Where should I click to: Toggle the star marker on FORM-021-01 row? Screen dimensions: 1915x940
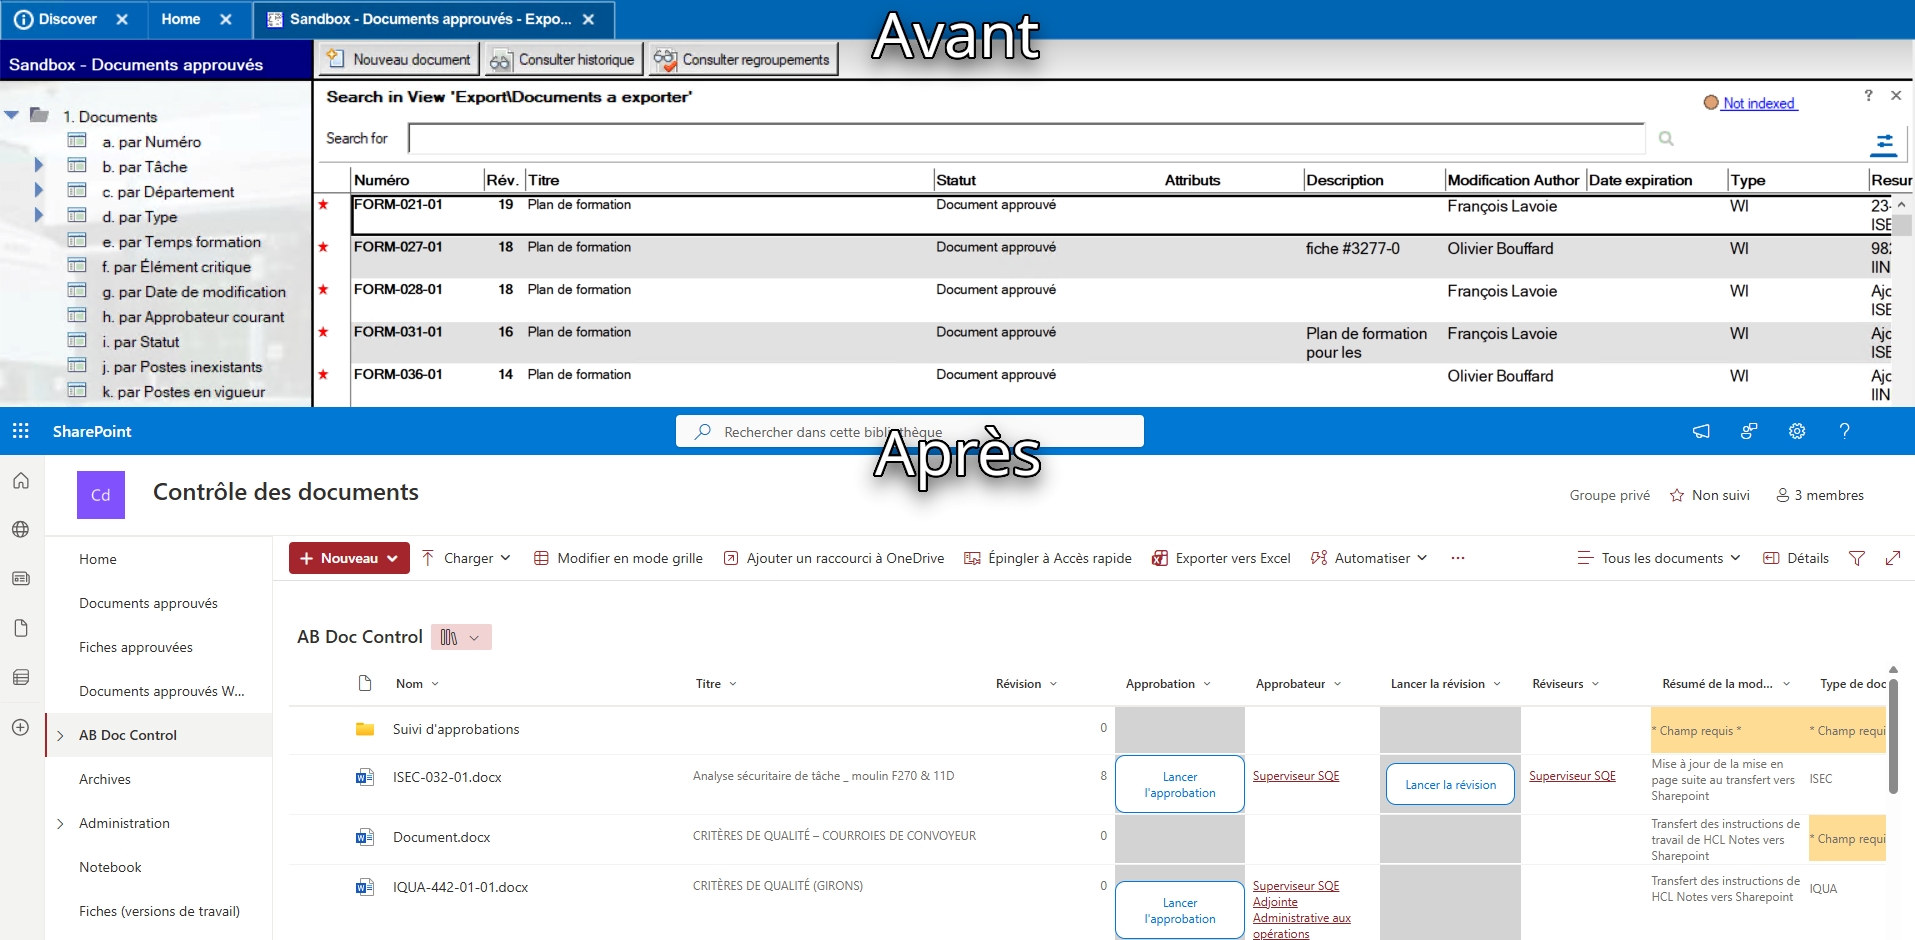coord(324,206)
